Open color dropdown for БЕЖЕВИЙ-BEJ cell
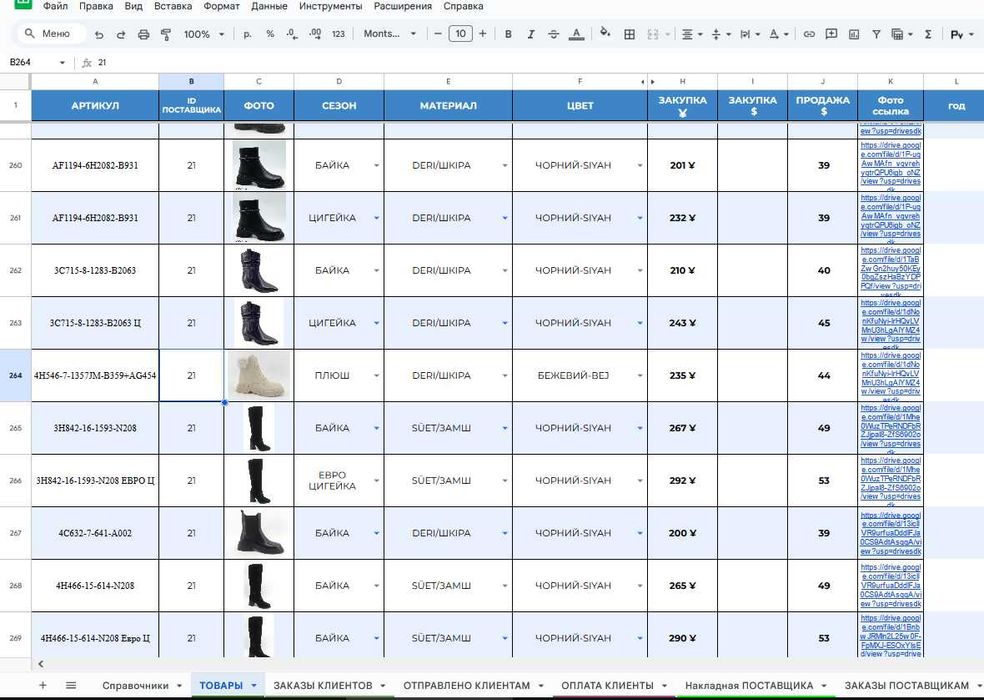The image size is (984, 700). [x=639, y=375]
